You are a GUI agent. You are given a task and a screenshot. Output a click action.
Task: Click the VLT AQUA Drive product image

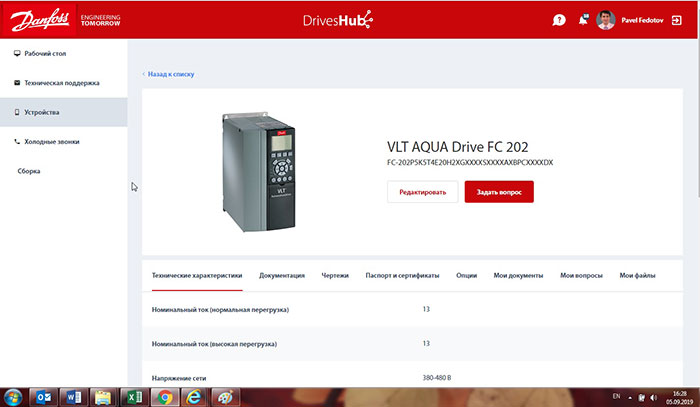pos(259,172)
